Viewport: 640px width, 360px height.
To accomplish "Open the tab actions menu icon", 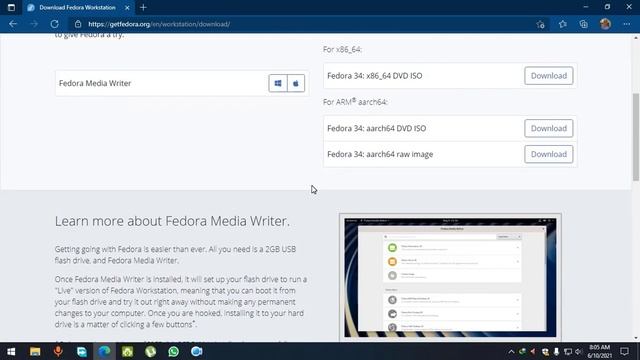I will (11, 7).
